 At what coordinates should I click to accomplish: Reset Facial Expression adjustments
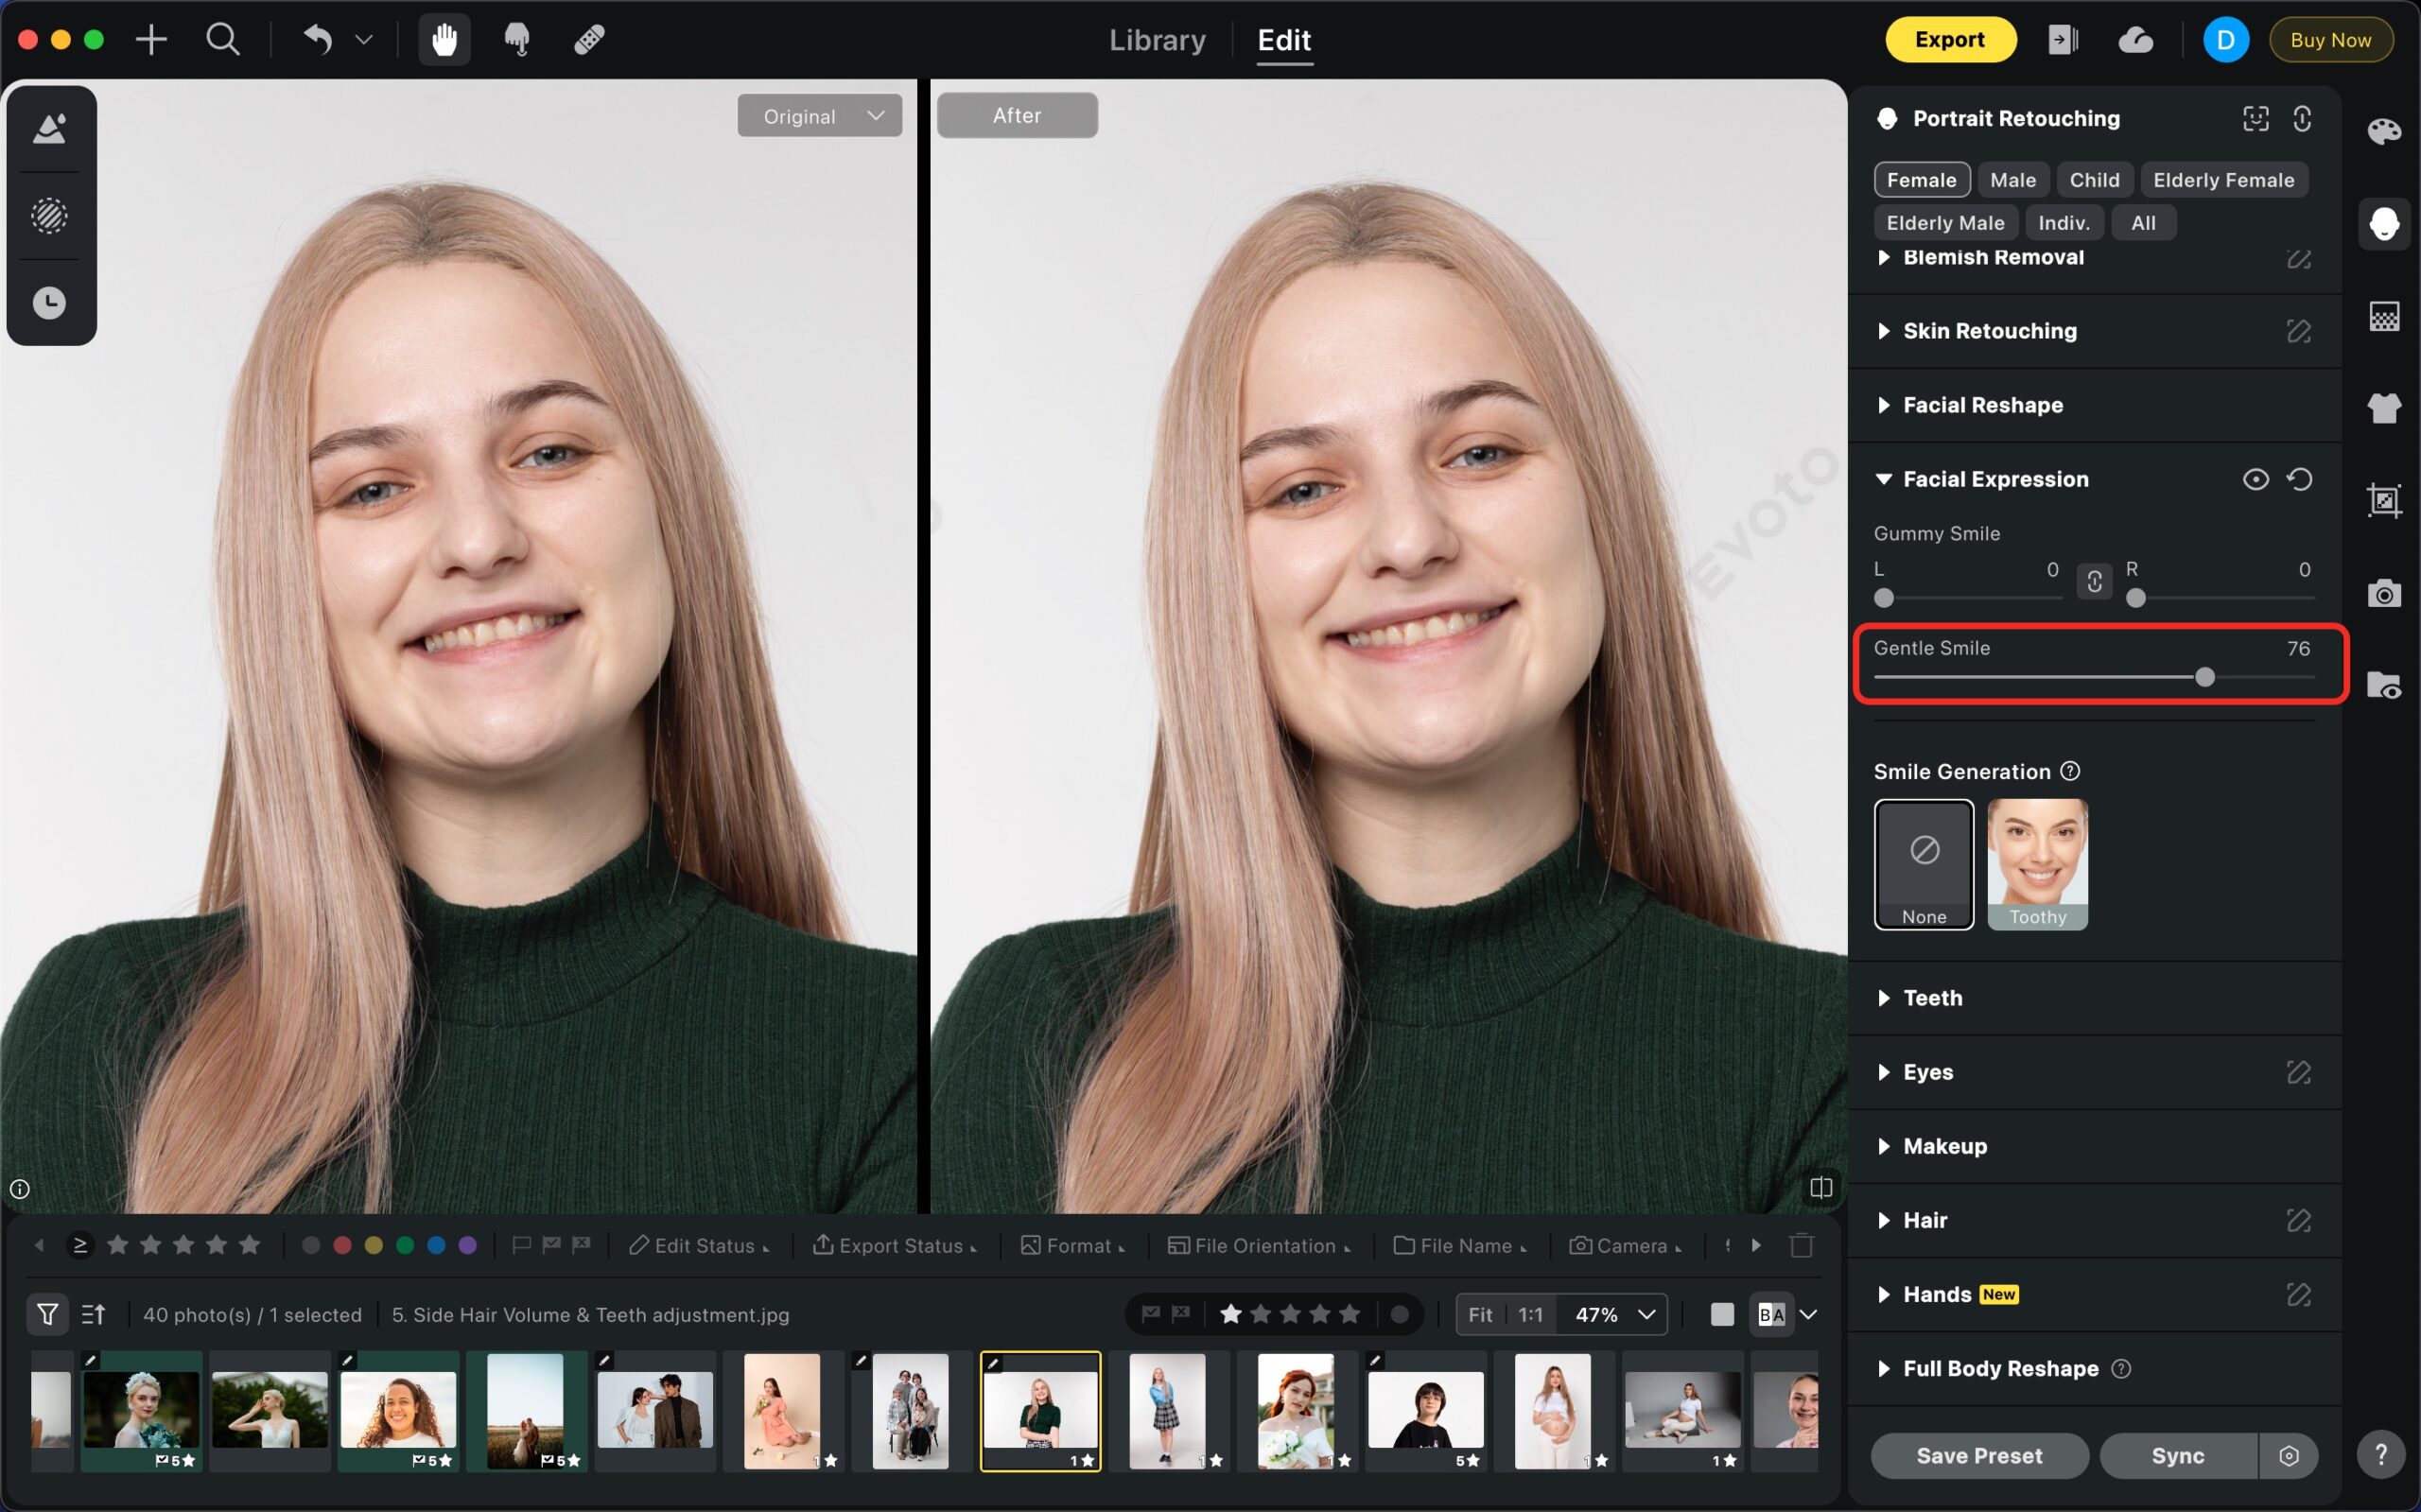tap(2299, 479)
